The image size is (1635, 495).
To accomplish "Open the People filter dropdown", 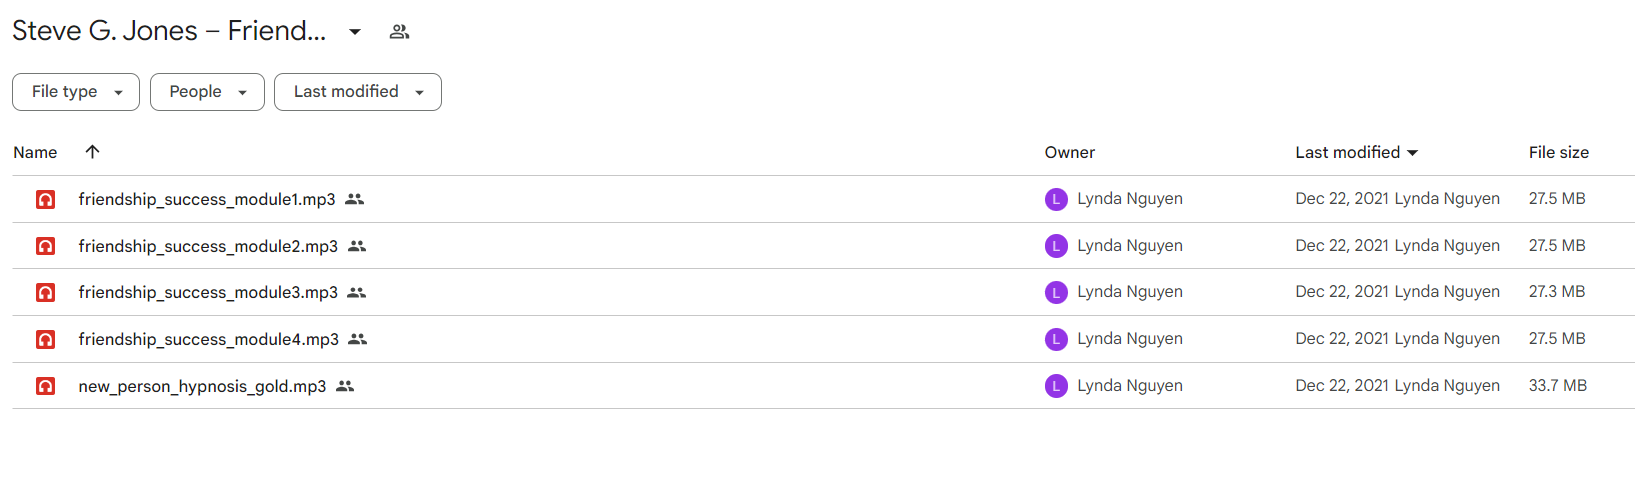I will point(207,92).
